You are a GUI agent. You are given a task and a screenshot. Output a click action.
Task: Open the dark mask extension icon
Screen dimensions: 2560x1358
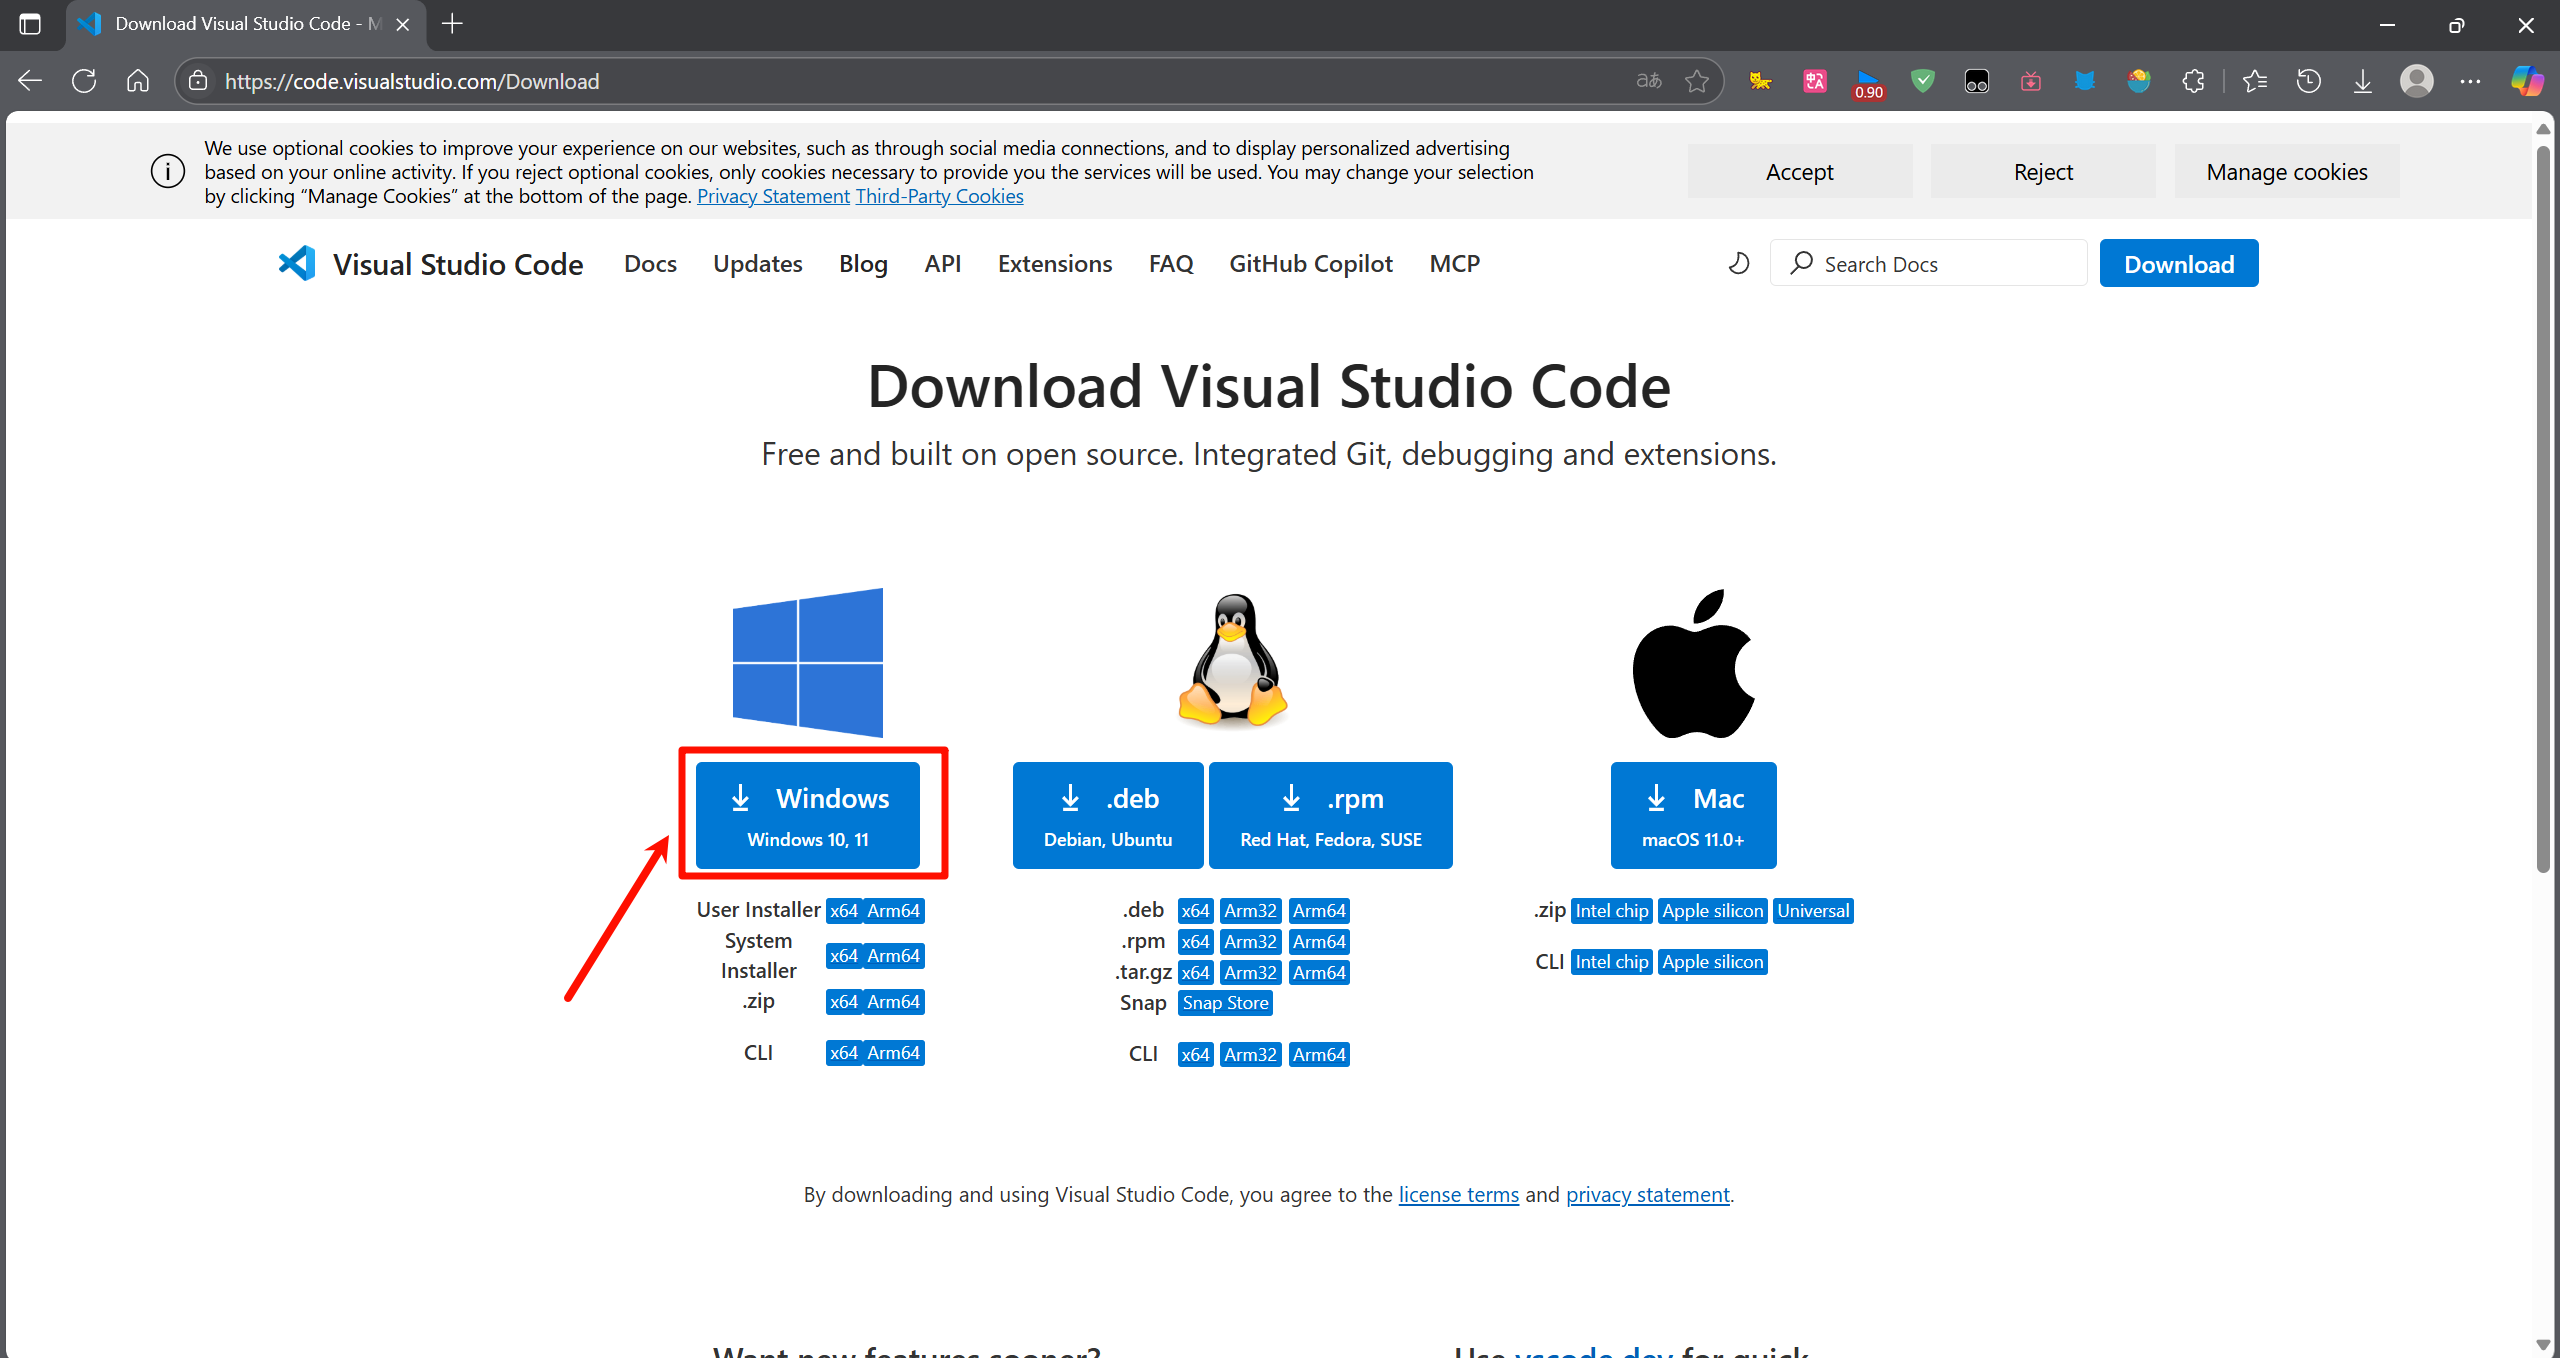pos(1977,81)
